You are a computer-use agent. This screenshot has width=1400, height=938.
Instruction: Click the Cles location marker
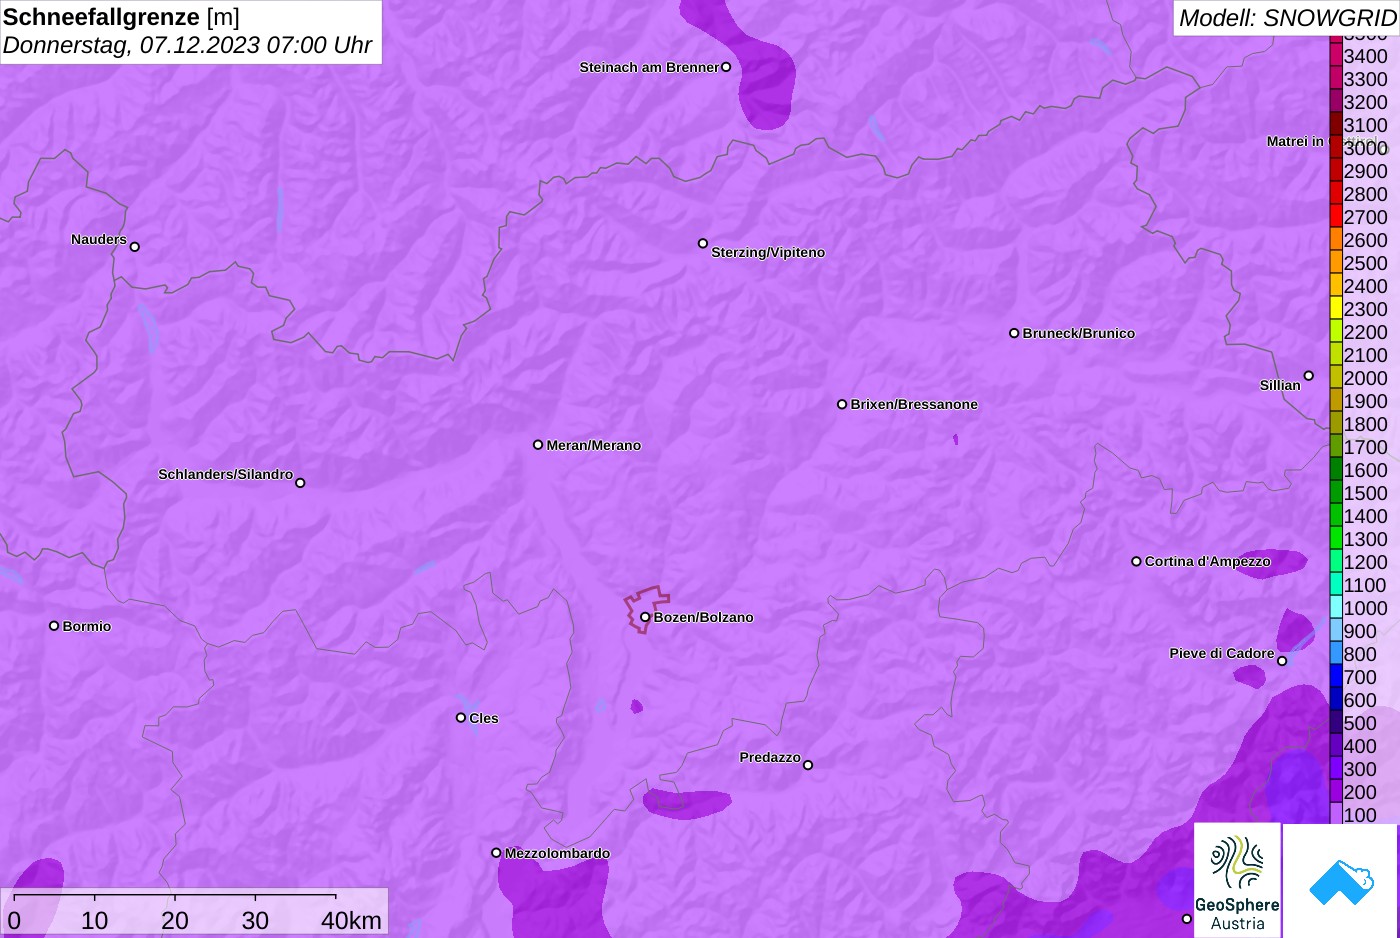pos(461,717)
